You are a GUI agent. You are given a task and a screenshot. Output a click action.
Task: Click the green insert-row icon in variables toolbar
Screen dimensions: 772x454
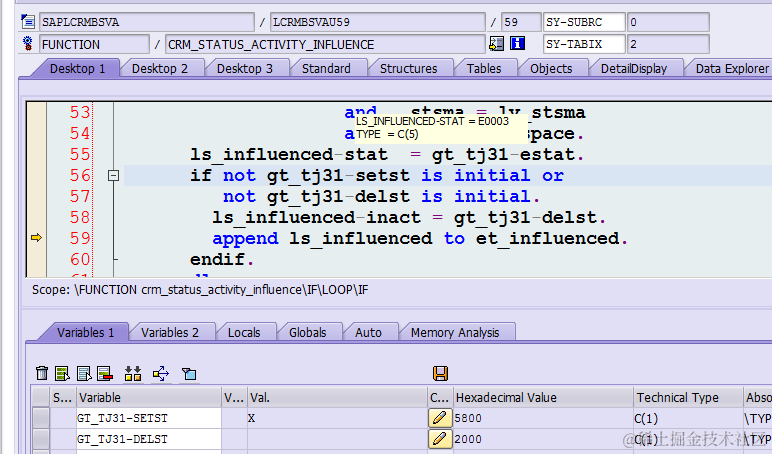tap(63, 373)
